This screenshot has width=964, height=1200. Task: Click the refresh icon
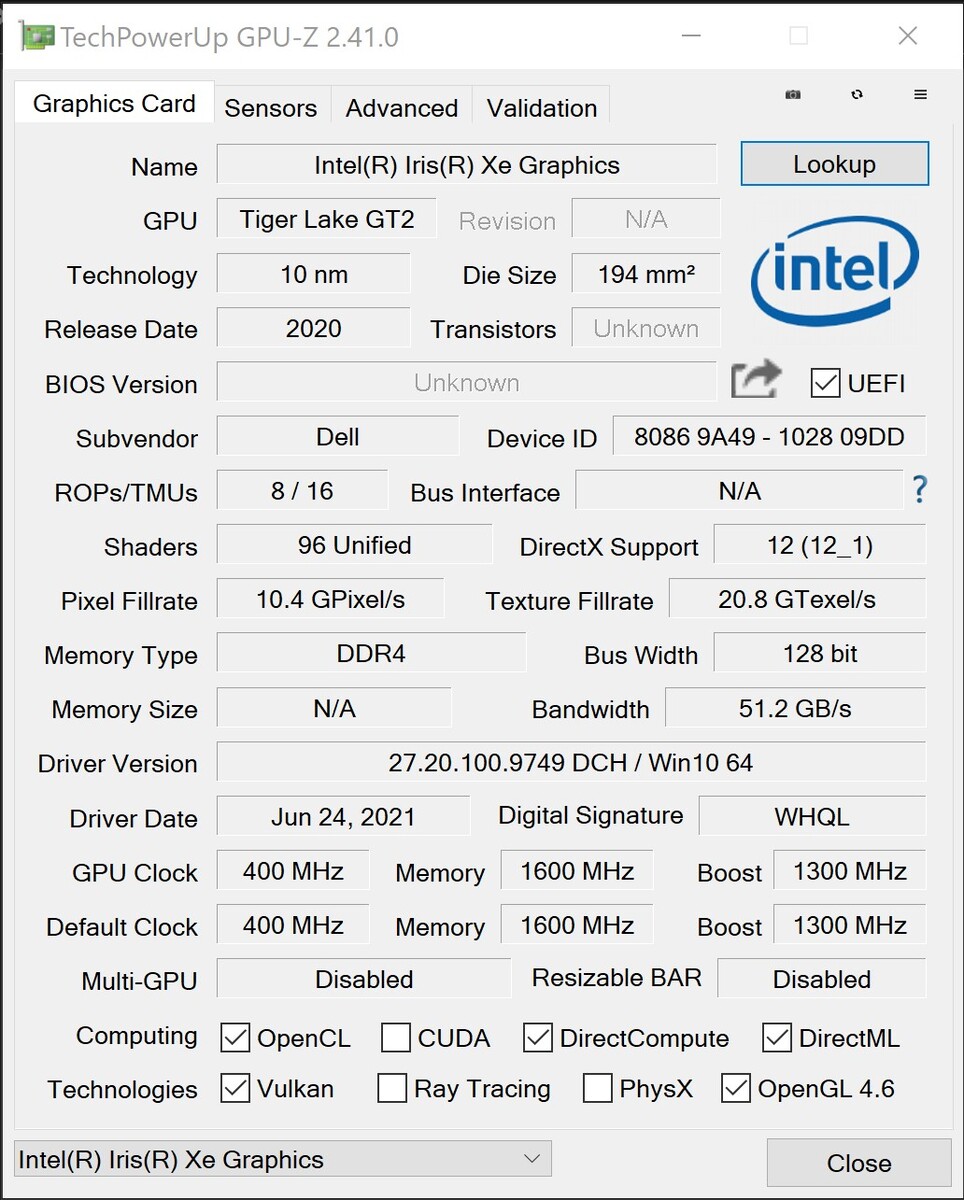[857, 95]
